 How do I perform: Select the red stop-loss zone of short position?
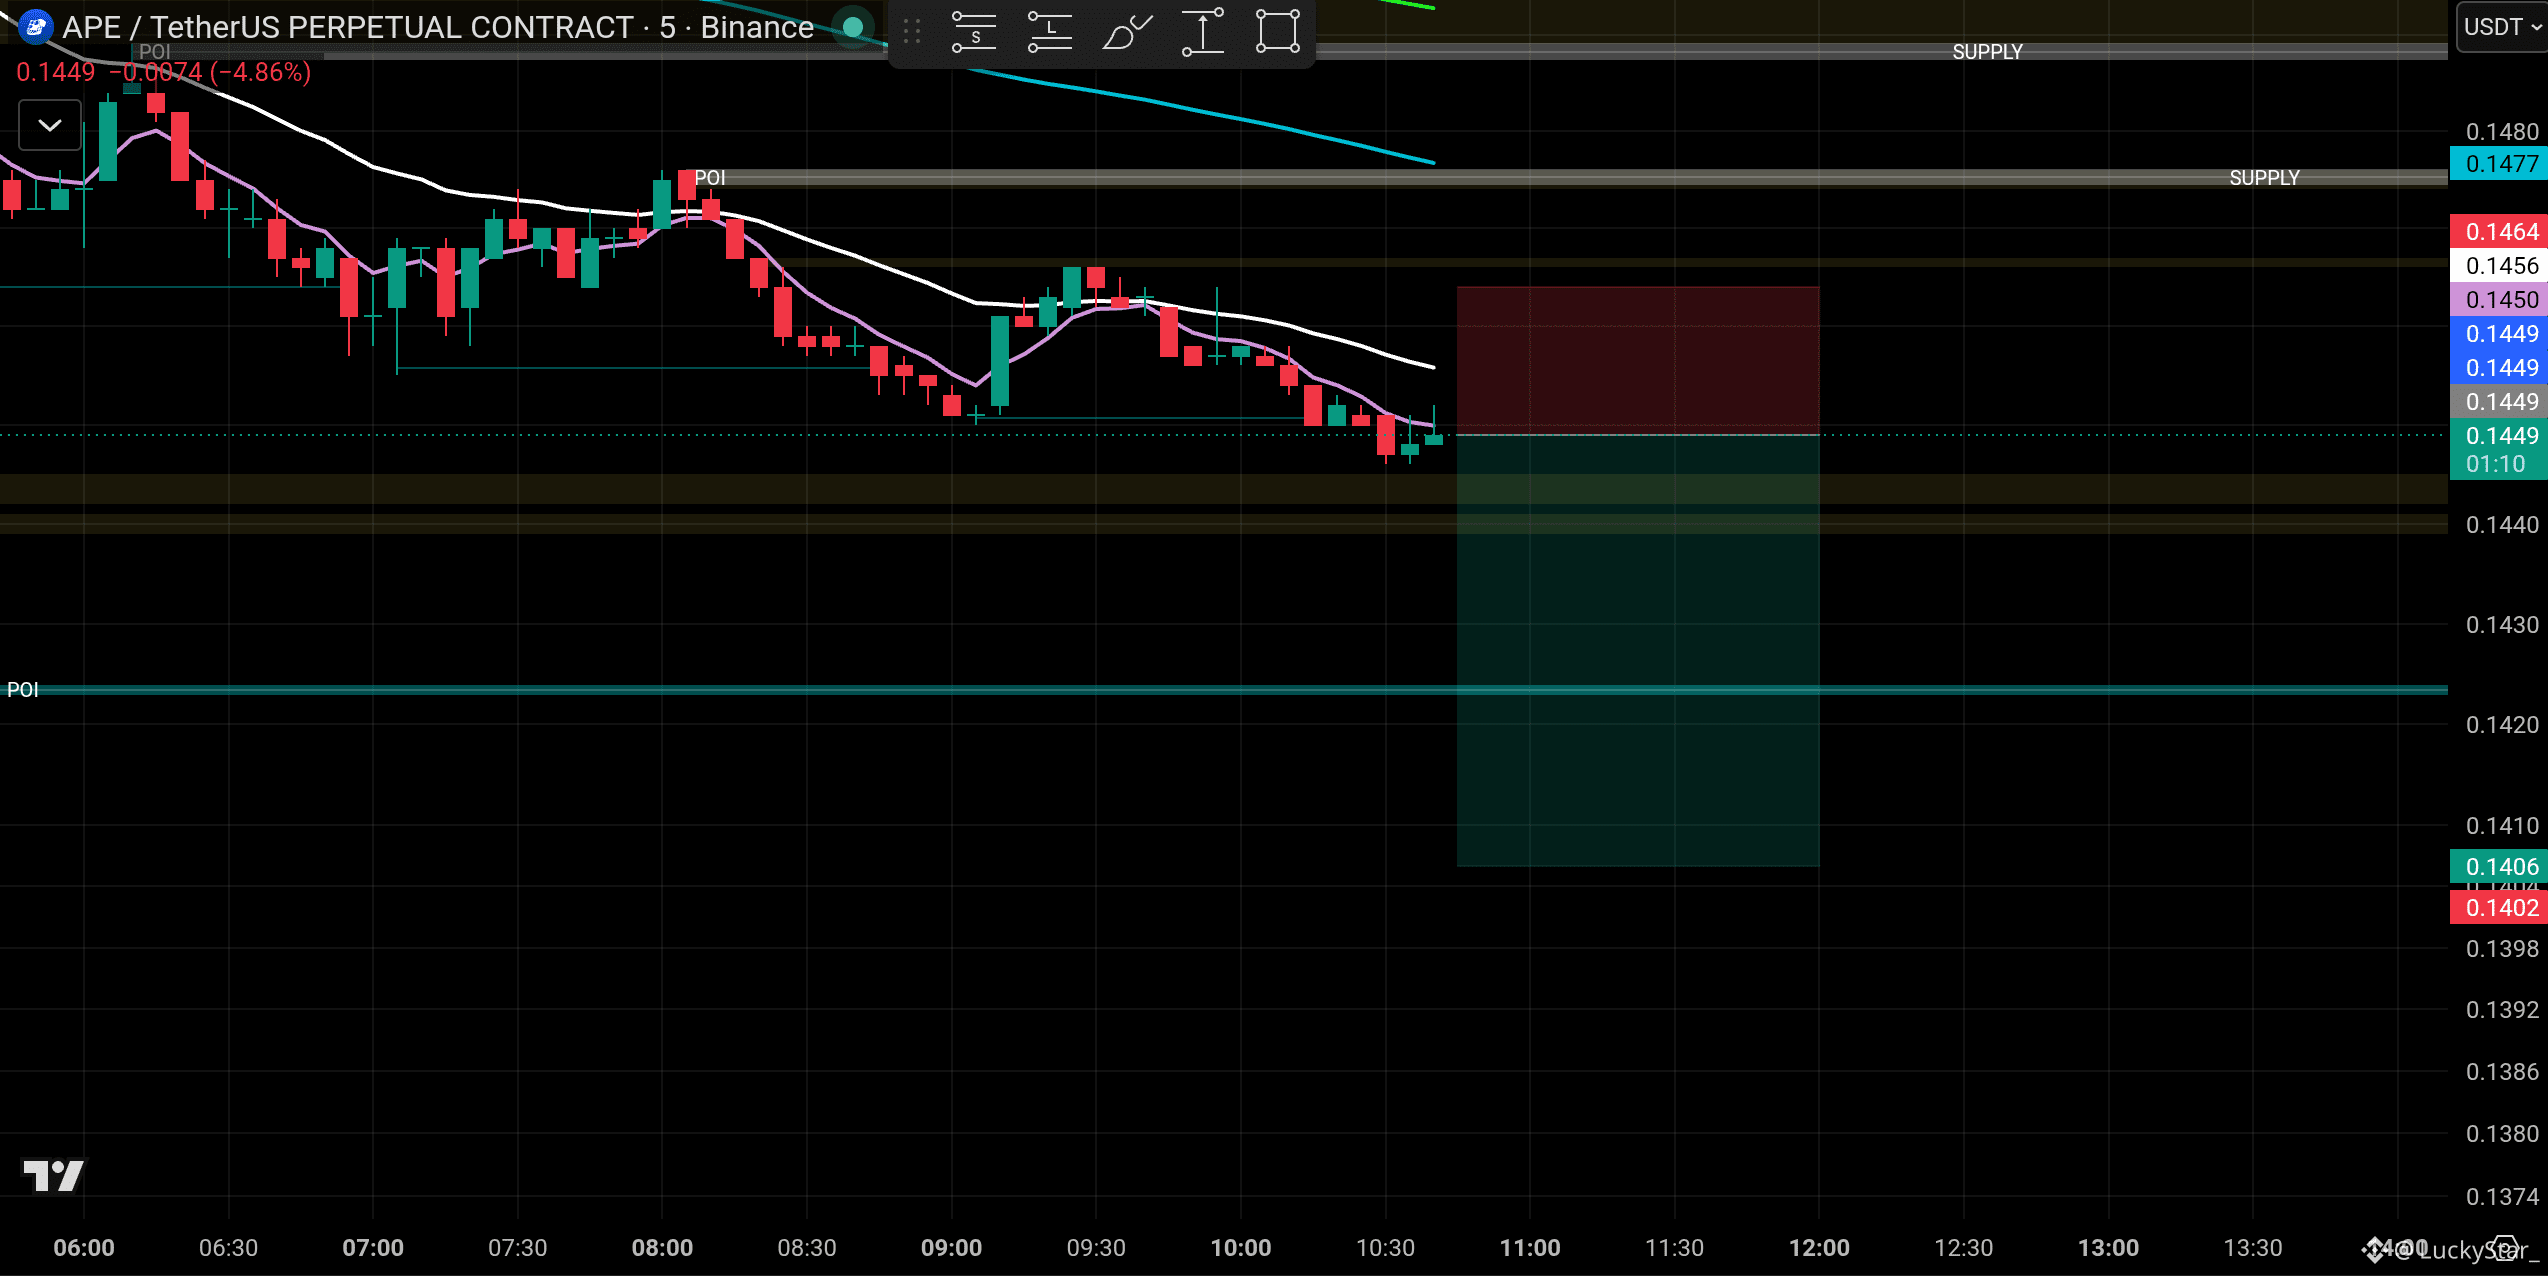(1638, 361)
